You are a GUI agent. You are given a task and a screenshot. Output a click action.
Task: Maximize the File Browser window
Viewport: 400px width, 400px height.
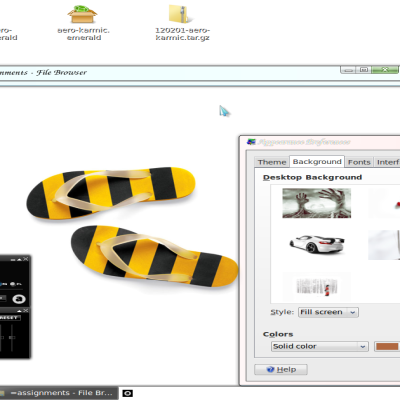(364, 70)
